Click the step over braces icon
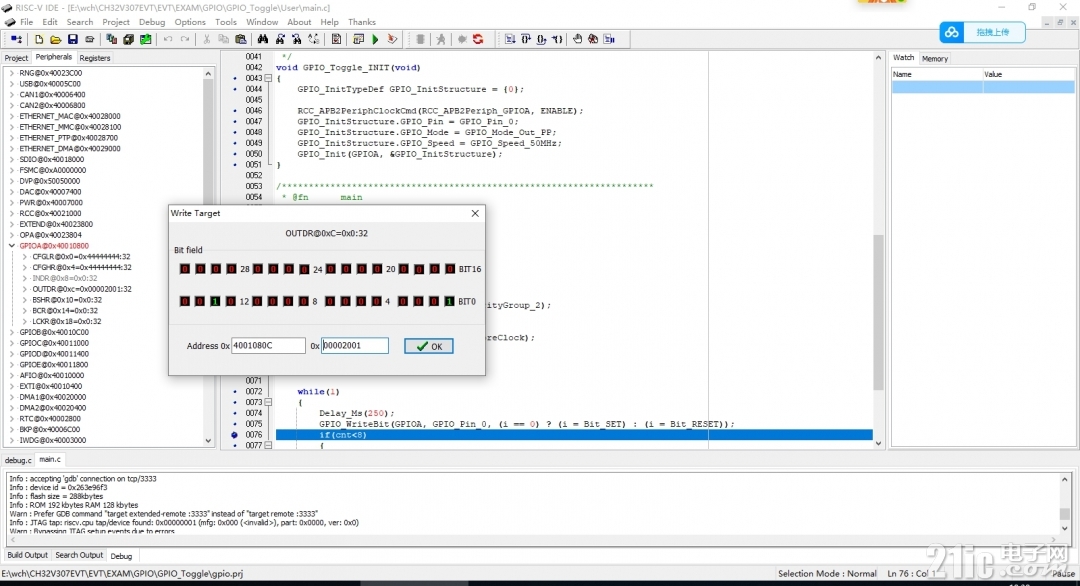Image resolution: width=1080 pixels, height=586 pixels. tap(526, 39)
